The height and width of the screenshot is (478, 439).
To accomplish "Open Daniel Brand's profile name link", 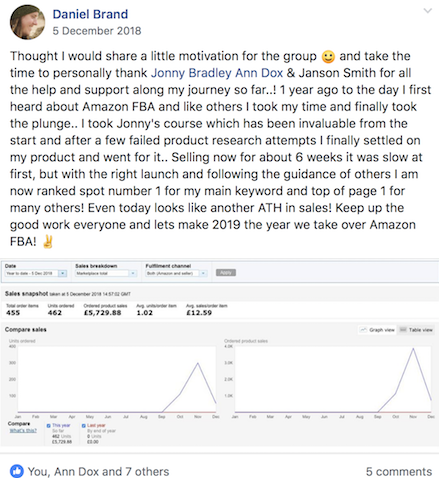I will [90, 14].
